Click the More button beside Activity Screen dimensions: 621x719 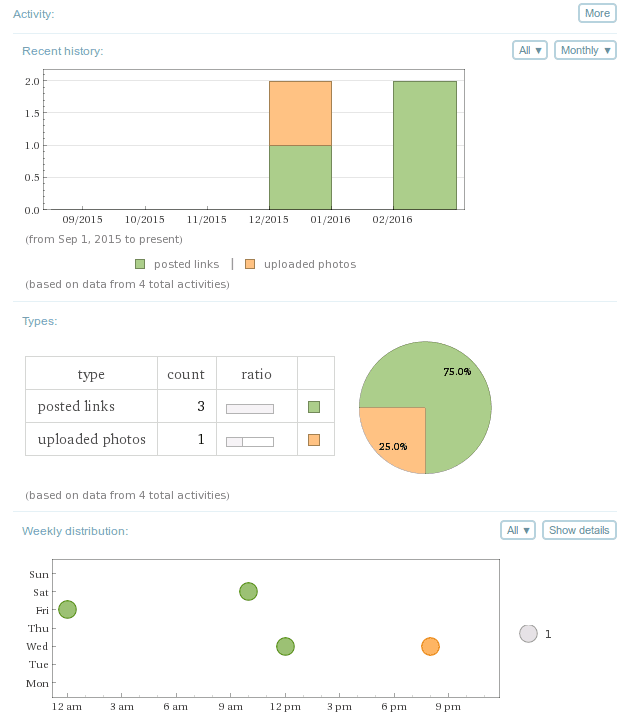(x=597, y=13)
